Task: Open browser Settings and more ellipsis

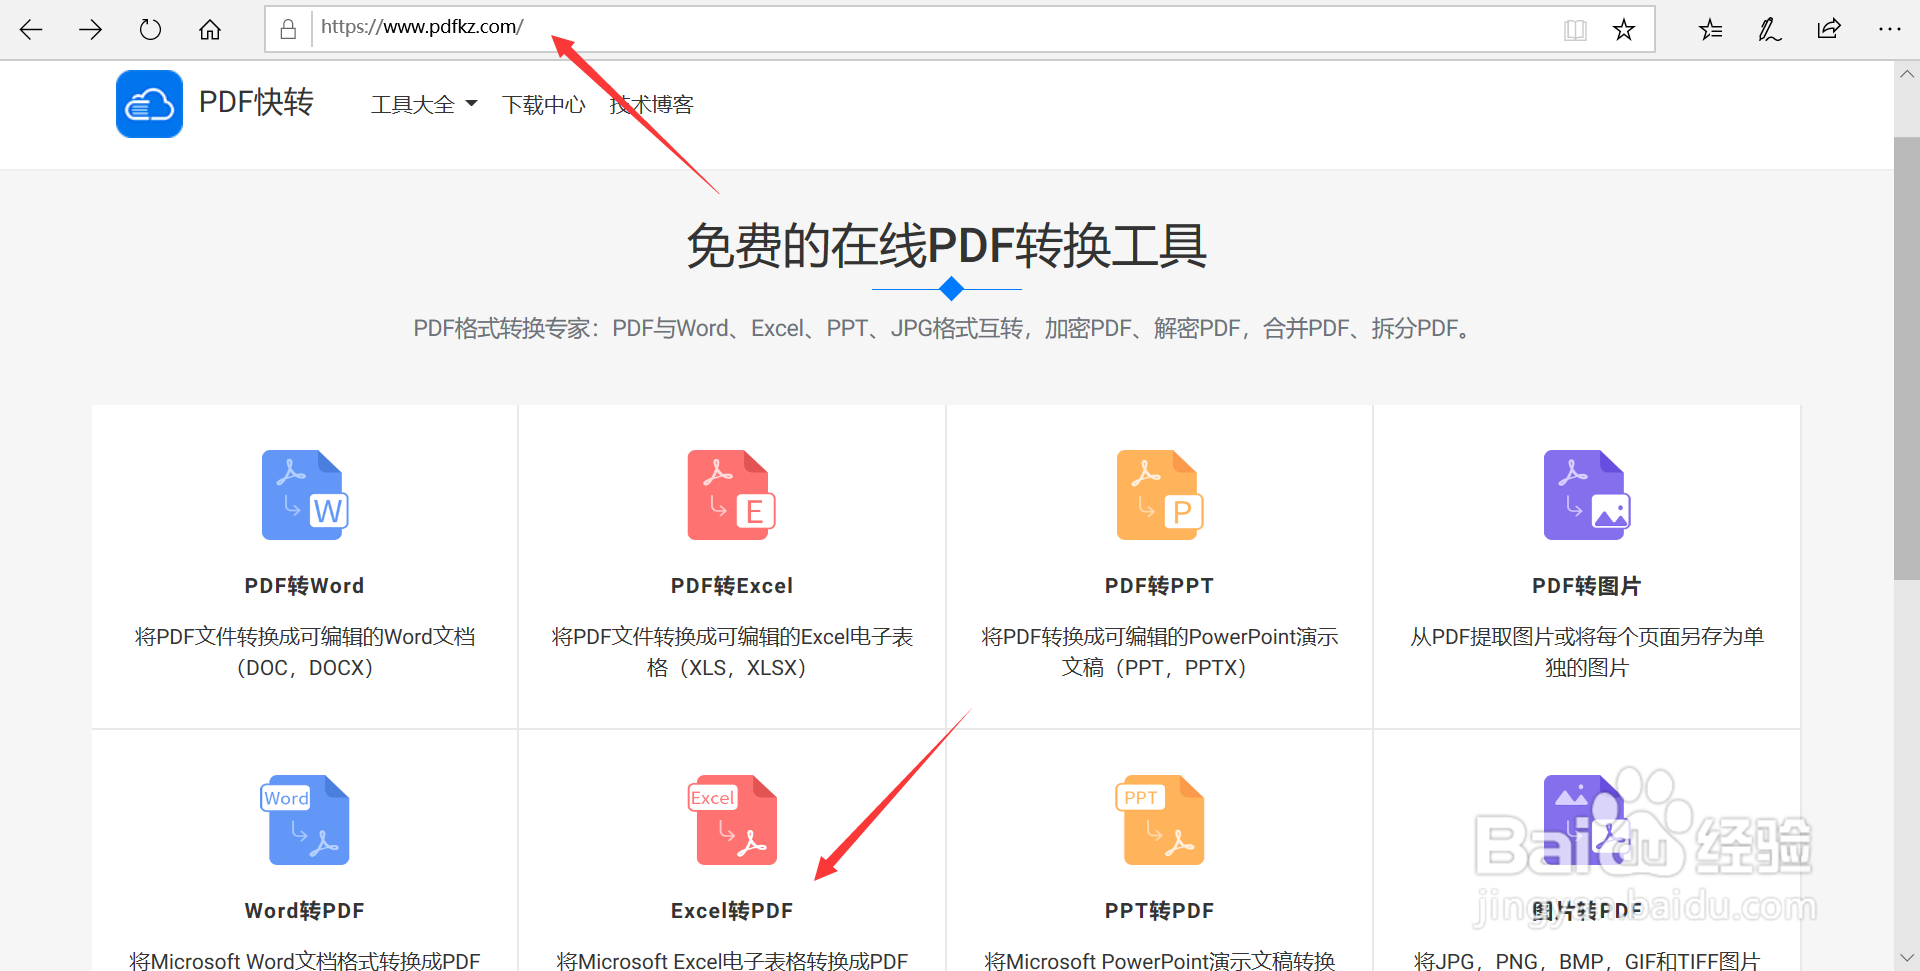Action: pos(1889,29)
